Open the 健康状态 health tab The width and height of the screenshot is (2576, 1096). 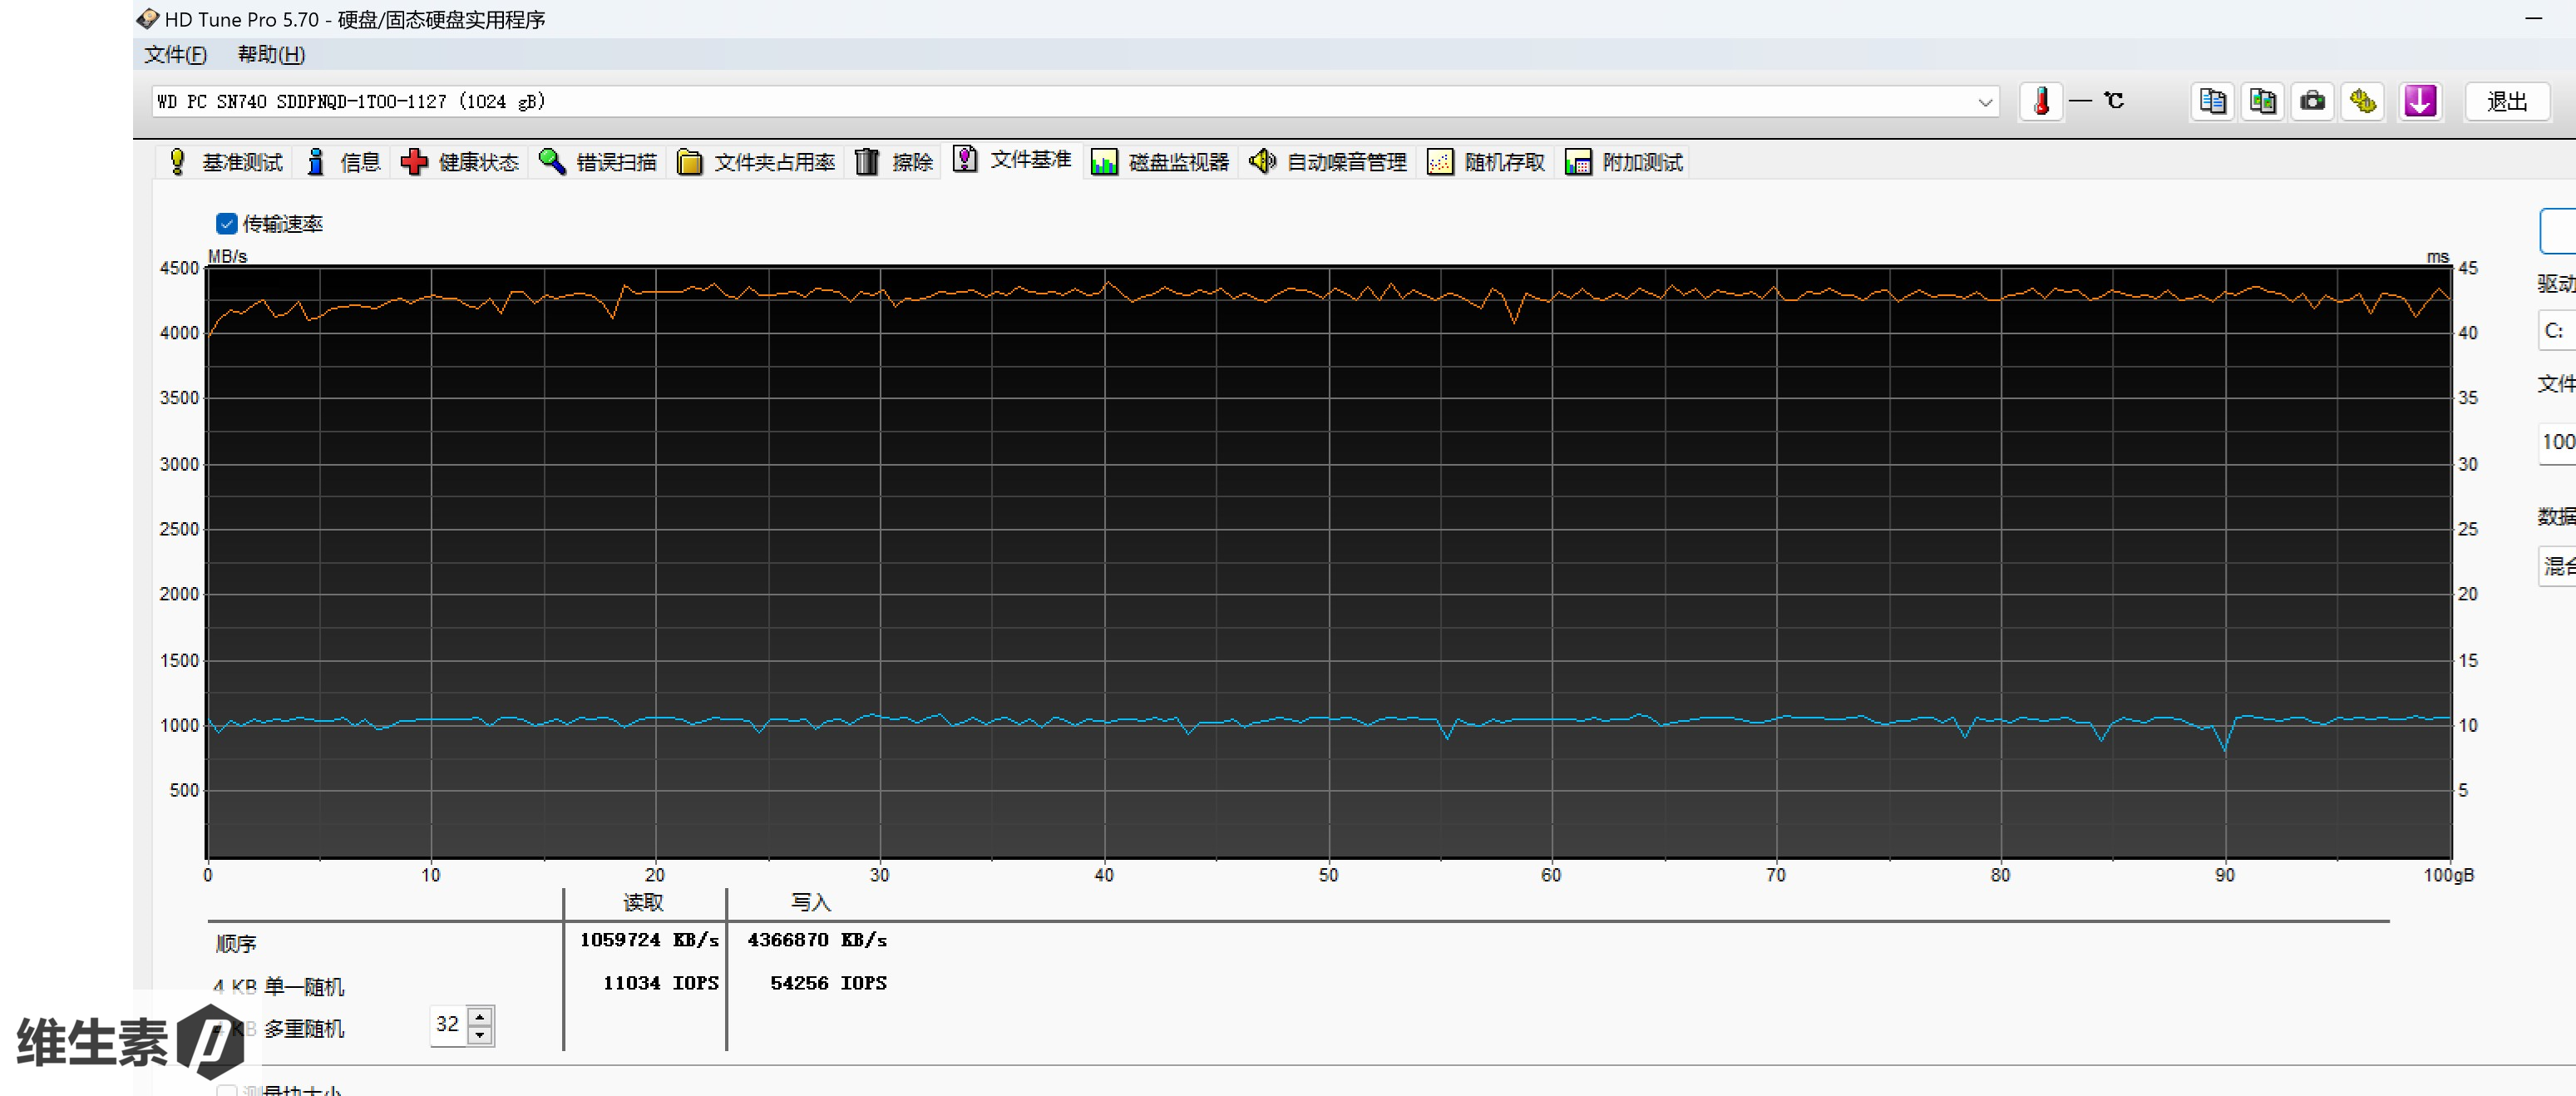point(460,162)
